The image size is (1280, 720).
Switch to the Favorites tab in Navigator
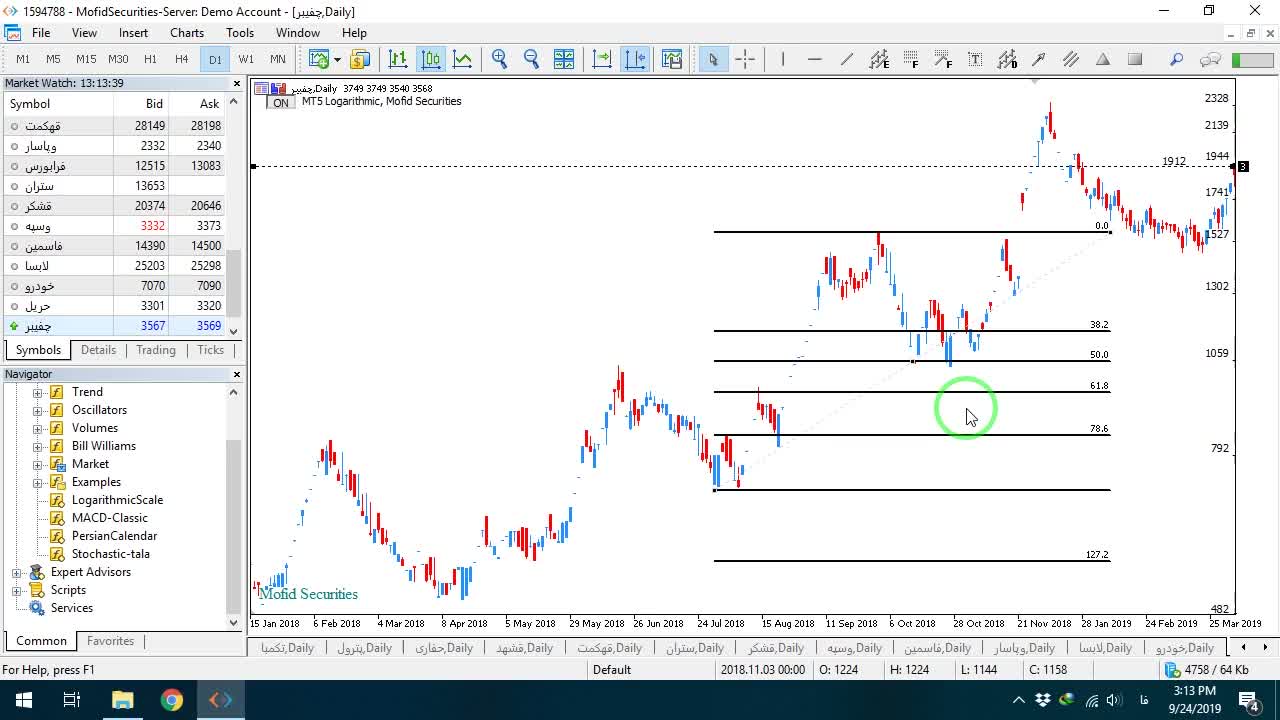tap(110, 641)
